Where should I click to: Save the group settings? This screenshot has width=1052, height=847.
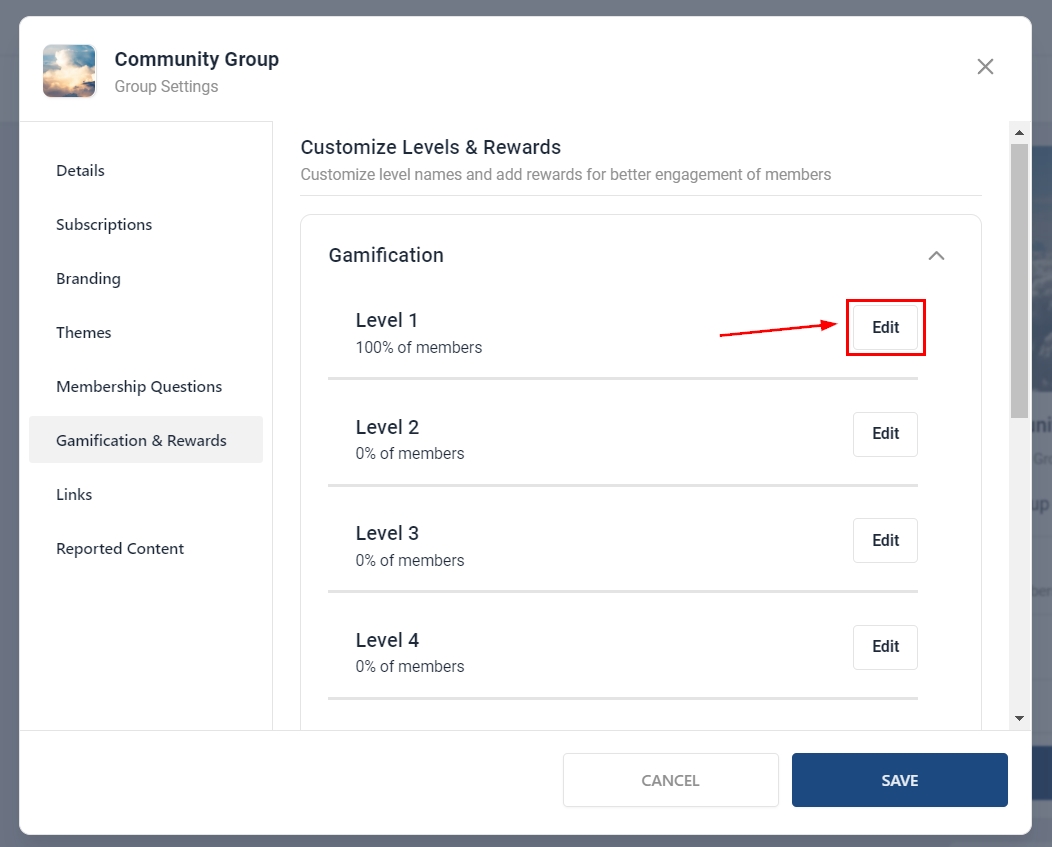(x=899, y=780)
